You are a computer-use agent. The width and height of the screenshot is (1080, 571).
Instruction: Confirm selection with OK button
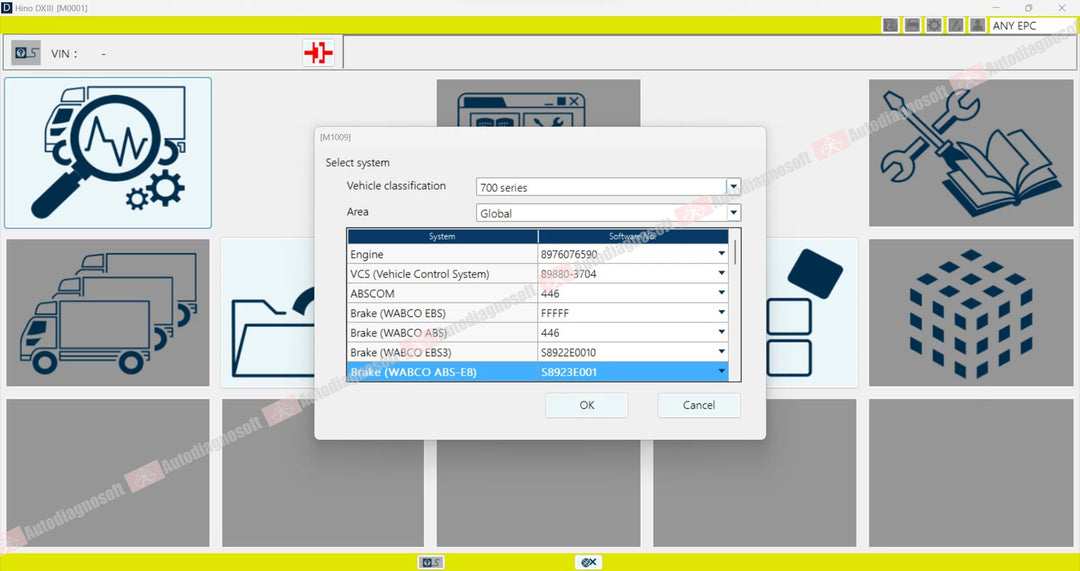587,405
